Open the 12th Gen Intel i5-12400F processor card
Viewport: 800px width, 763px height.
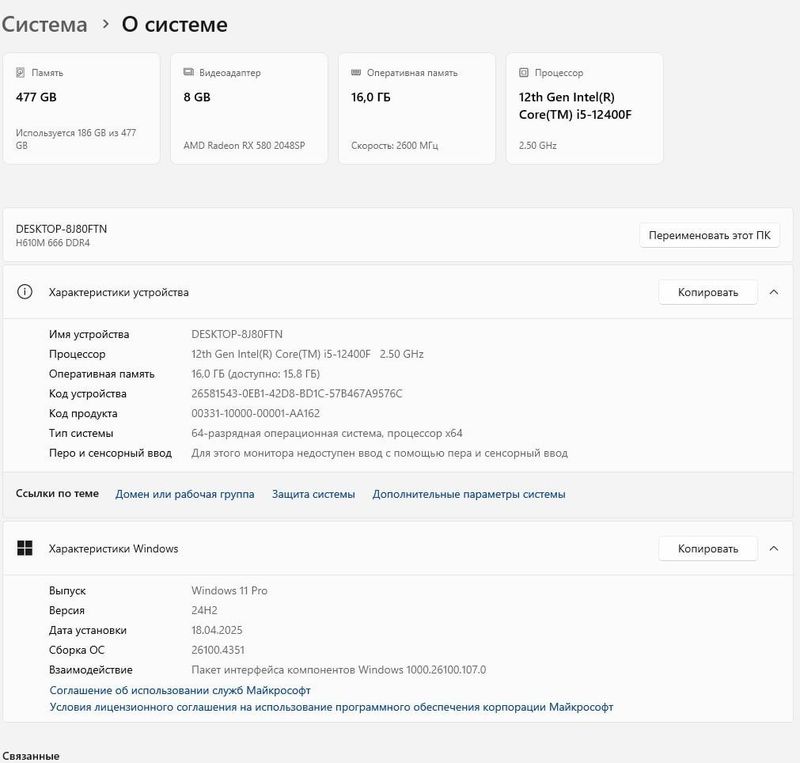pos(585,108)
